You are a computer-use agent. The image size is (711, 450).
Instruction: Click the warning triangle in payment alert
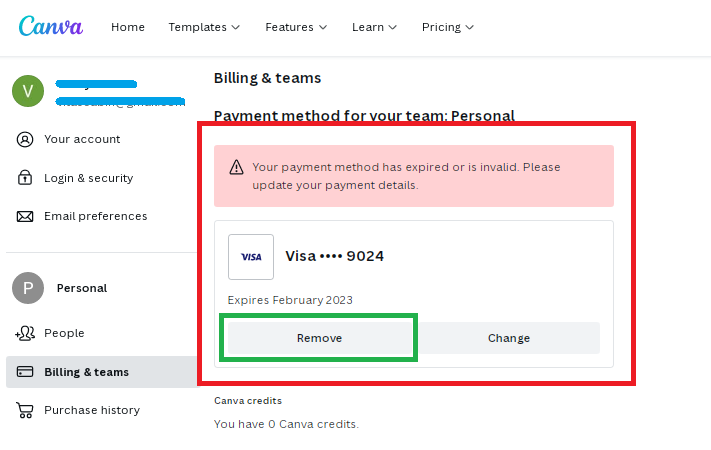point(236,167)
